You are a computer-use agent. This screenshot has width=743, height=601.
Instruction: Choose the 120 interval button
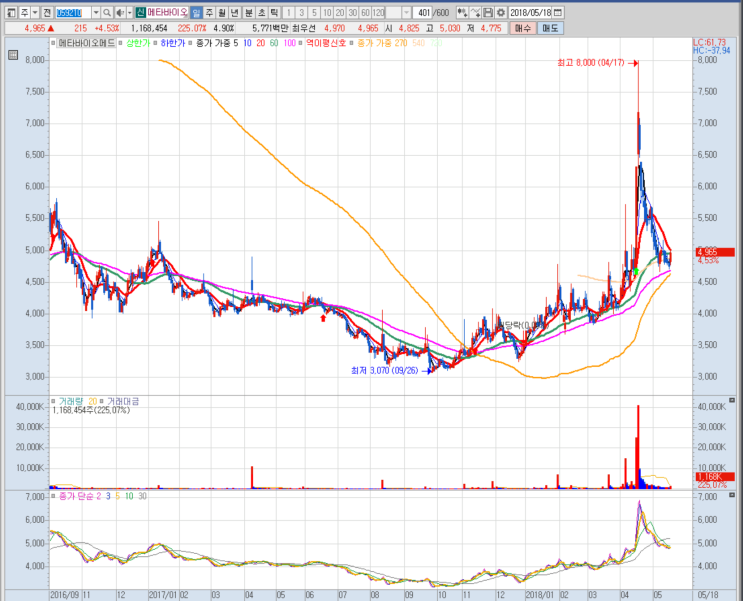coord(378,13)
